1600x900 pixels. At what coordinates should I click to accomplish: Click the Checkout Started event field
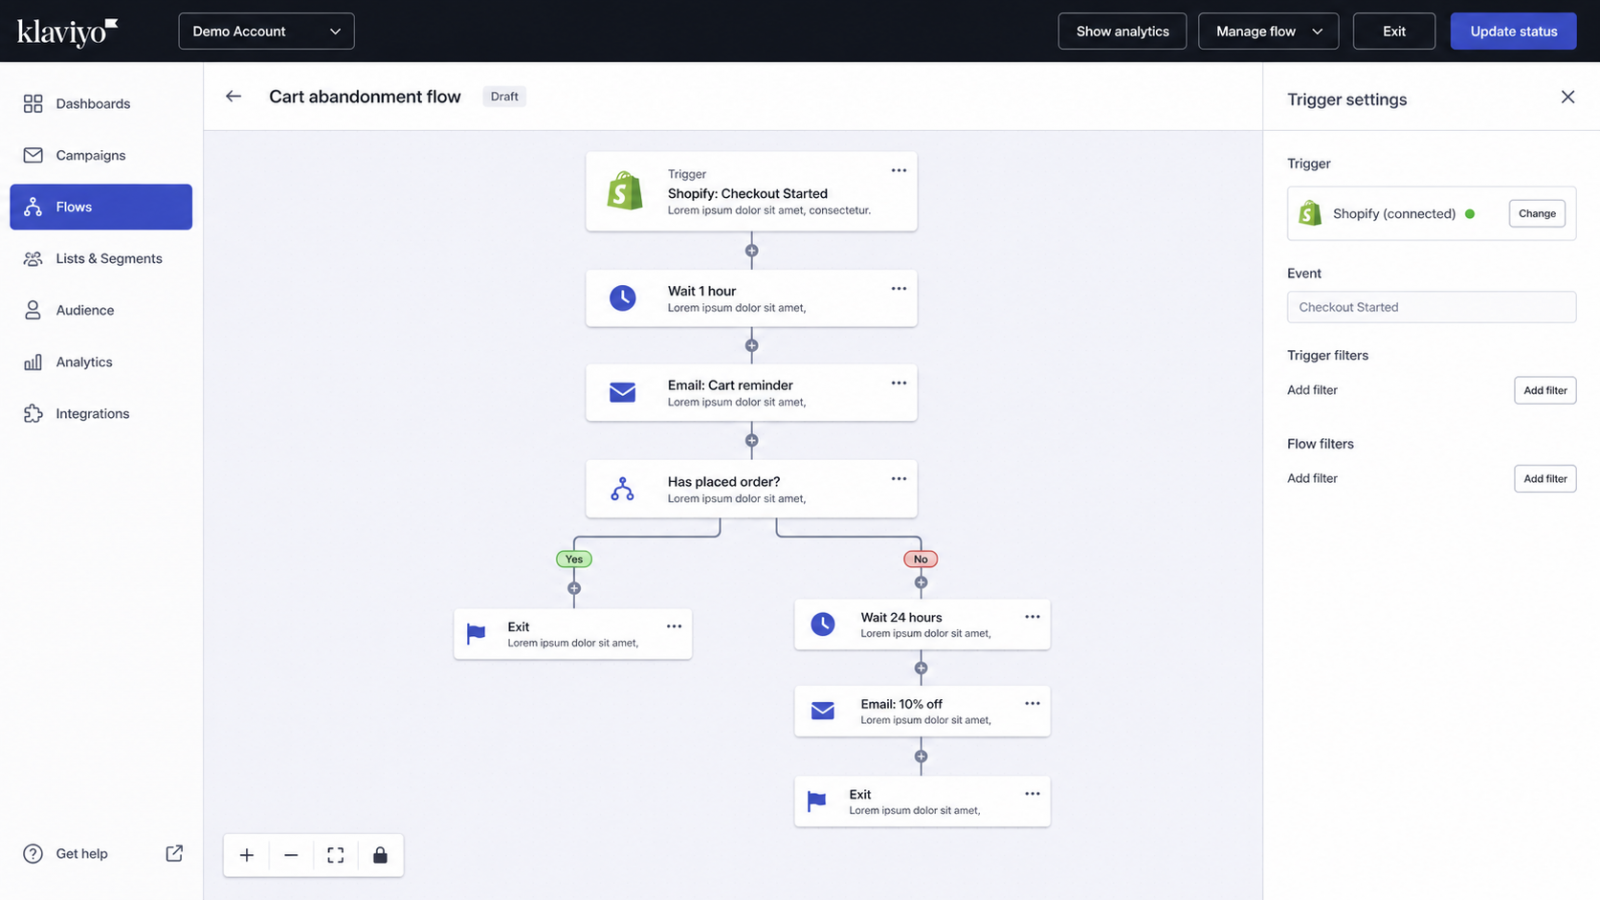[x=1431, y=307]
